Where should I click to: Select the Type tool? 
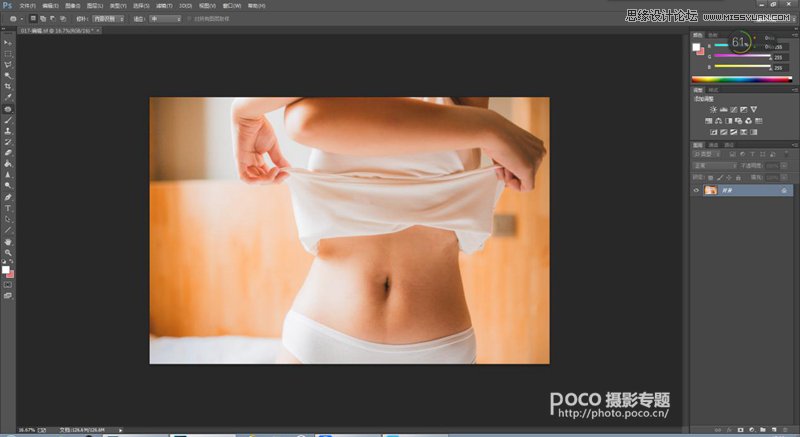(x=8, y=208)
